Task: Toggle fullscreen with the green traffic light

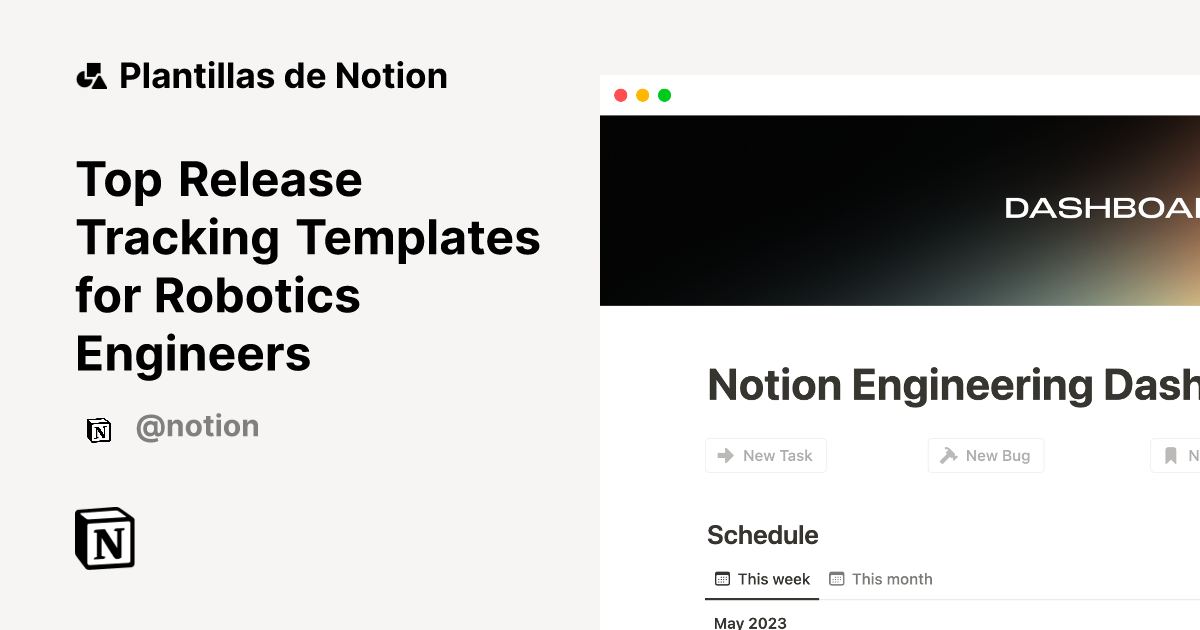Action: pos(663,95)
